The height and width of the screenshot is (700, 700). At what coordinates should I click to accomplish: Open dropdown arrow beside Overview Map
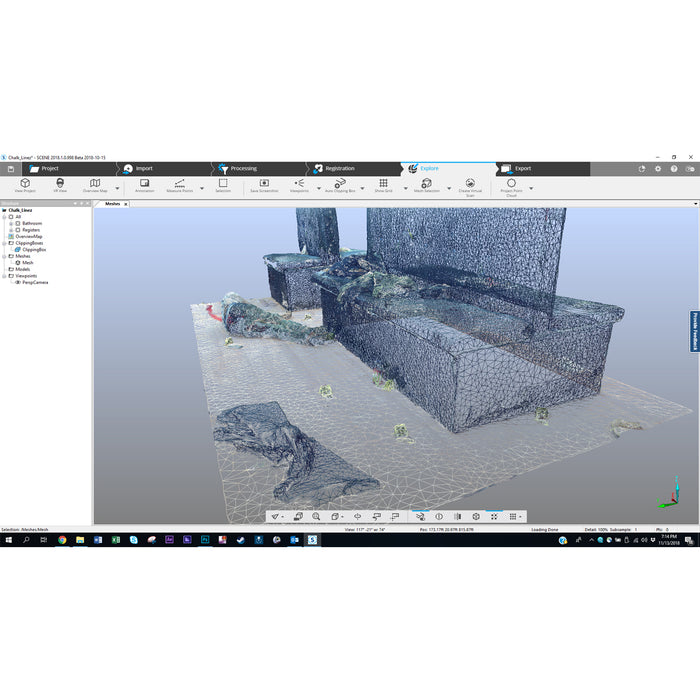point(117,188)
